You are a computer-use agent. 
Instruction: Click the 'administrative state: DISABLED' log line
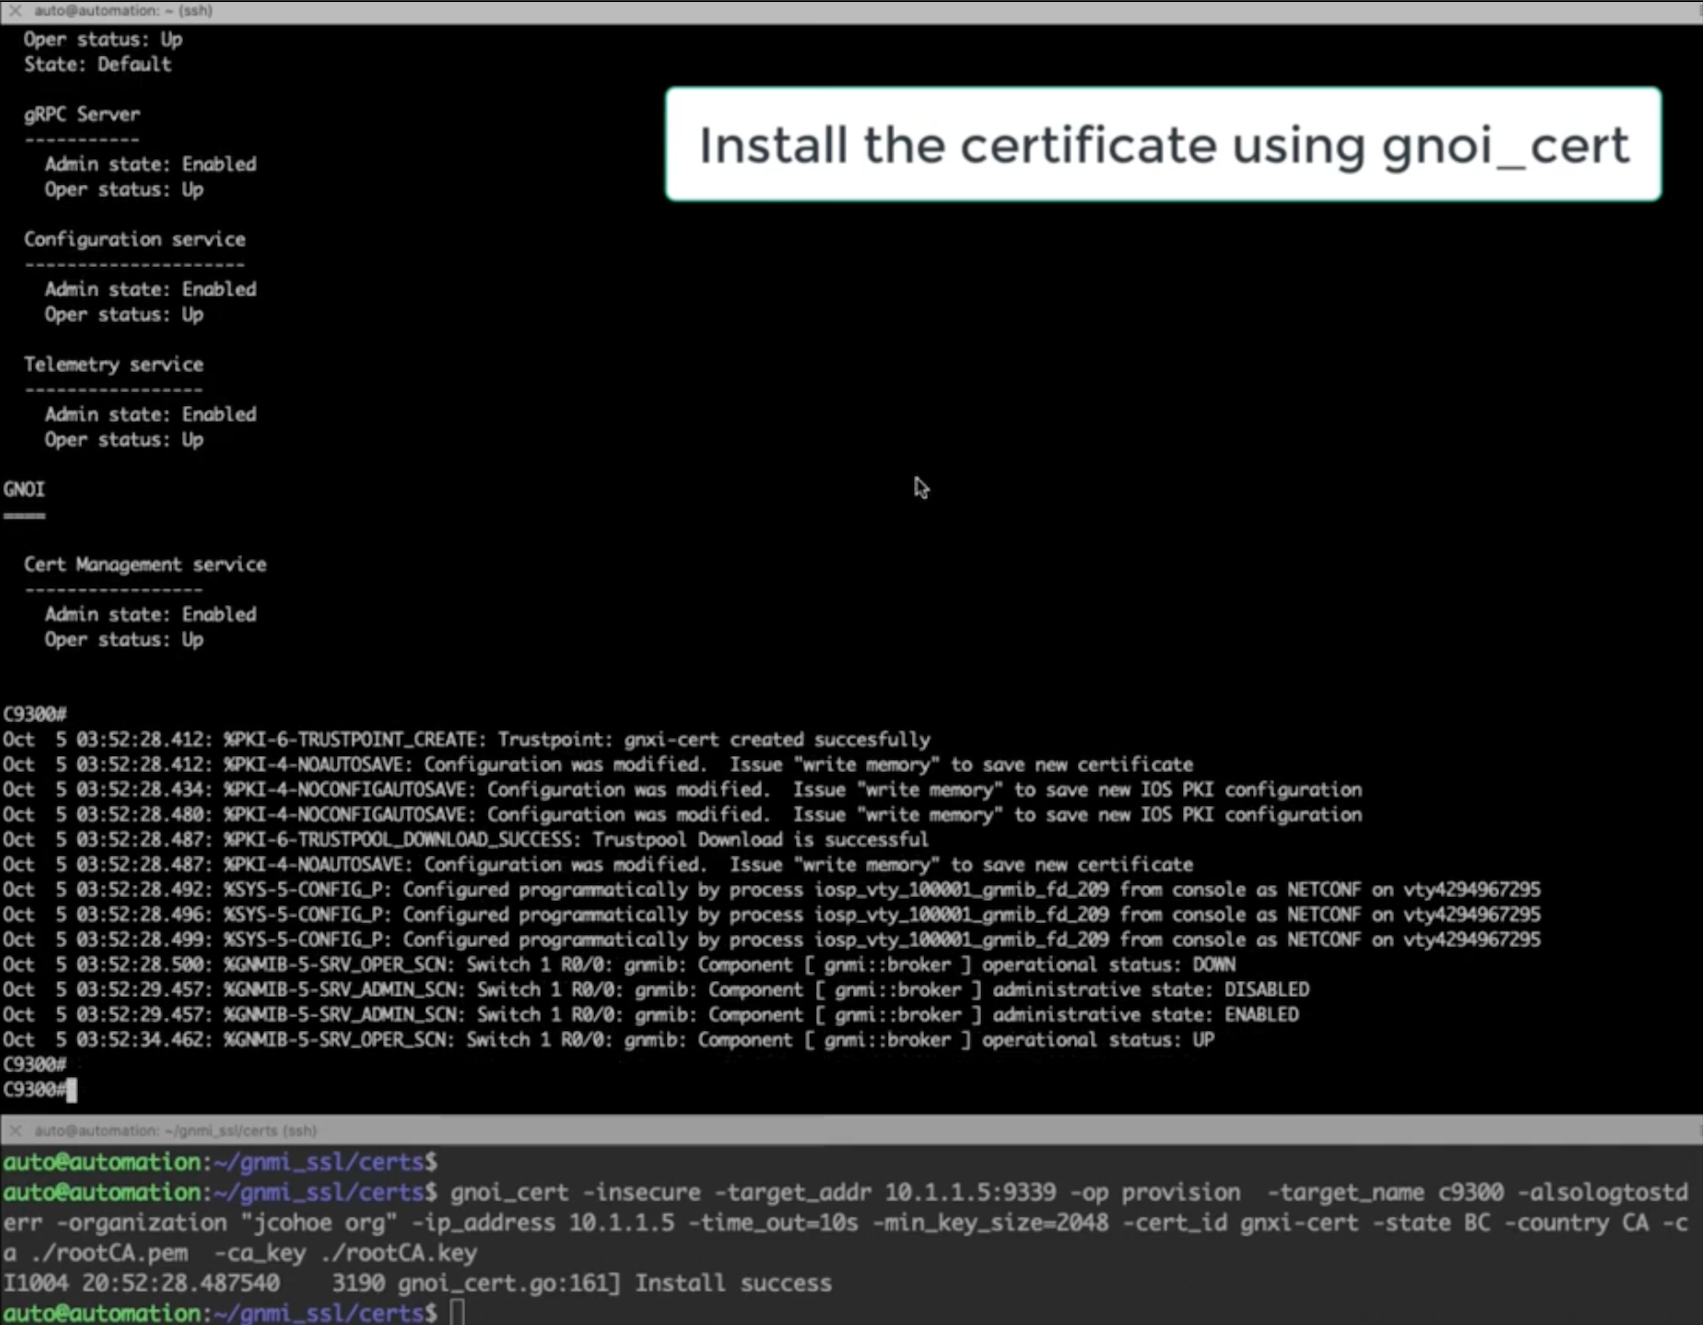[x=656, y=989]
